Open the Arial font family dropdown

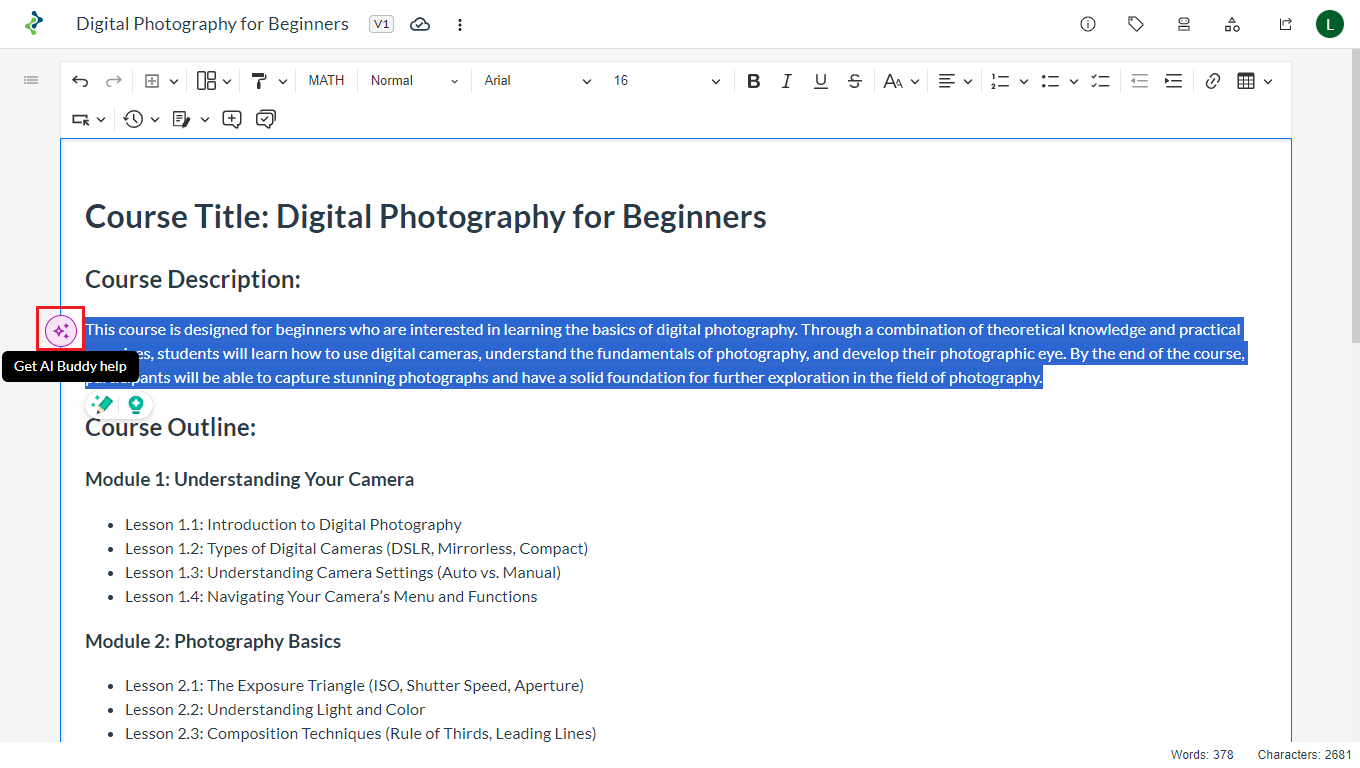(x=537, y=81)
